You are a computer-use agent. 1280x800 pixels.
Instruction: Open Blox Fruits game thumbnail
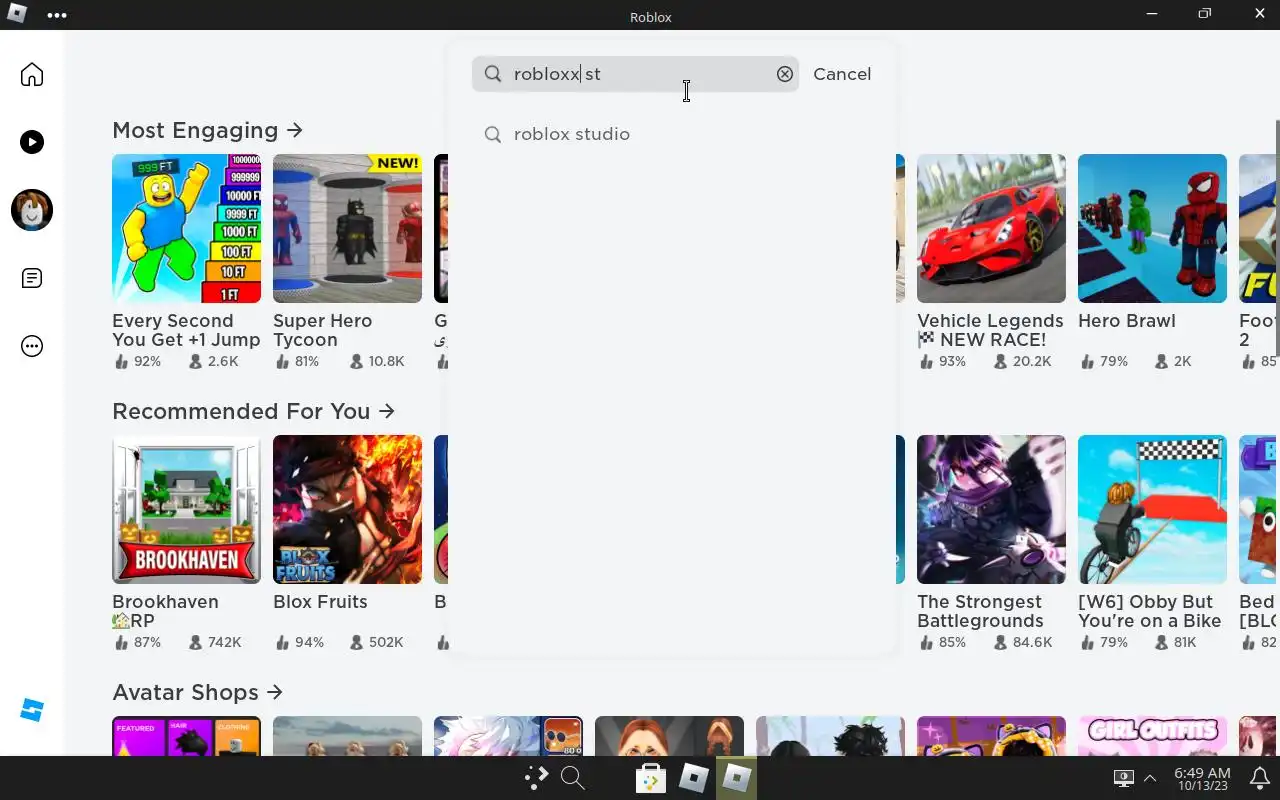coord(347,509)
